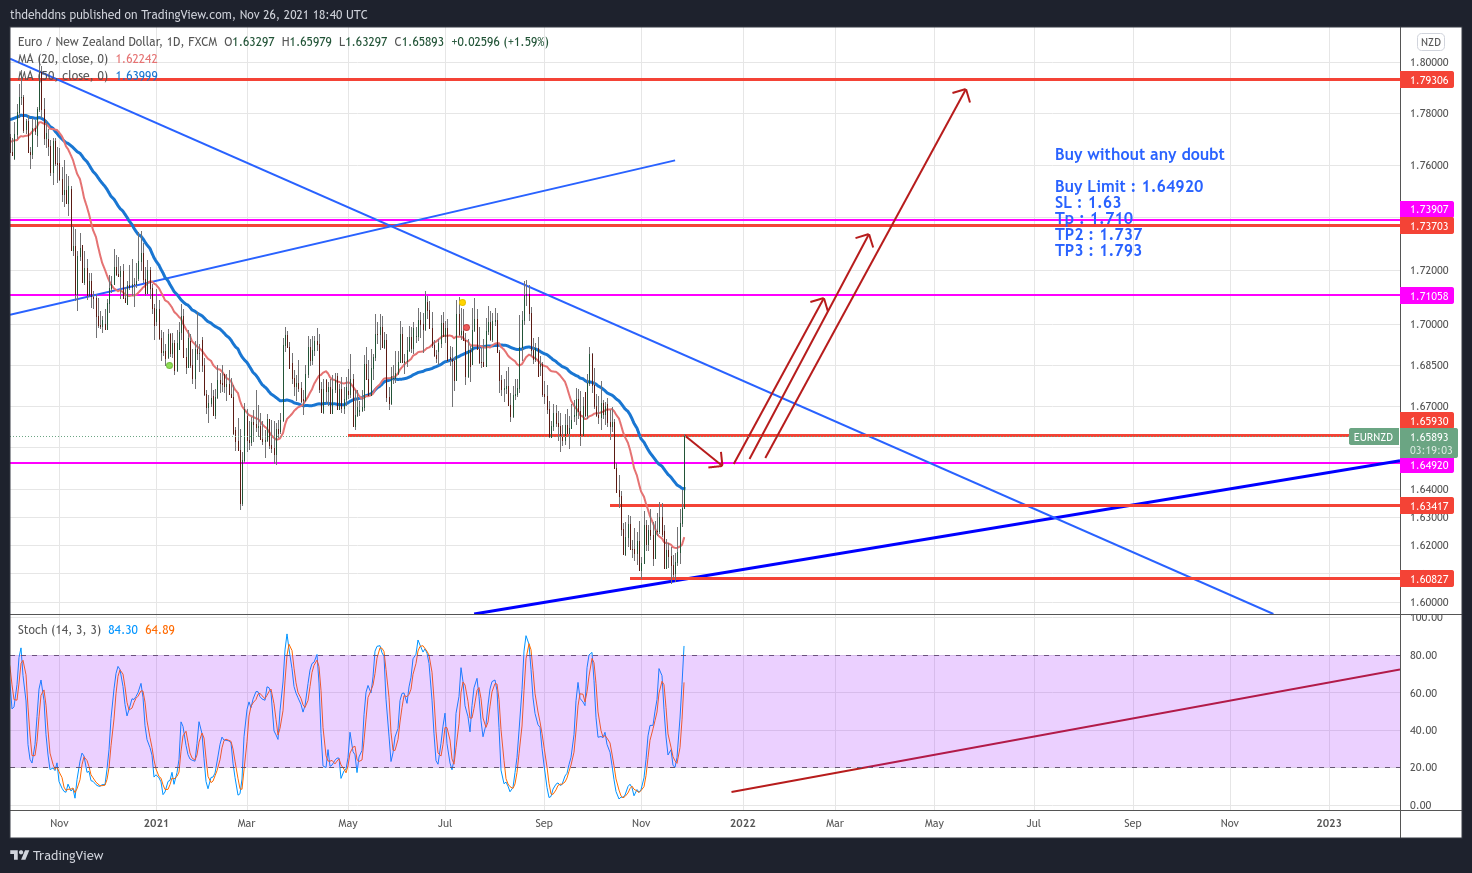The height and width of the screenshot is (873, 1472).
Task: Open the NZD currency selector
Action: 1431,42
